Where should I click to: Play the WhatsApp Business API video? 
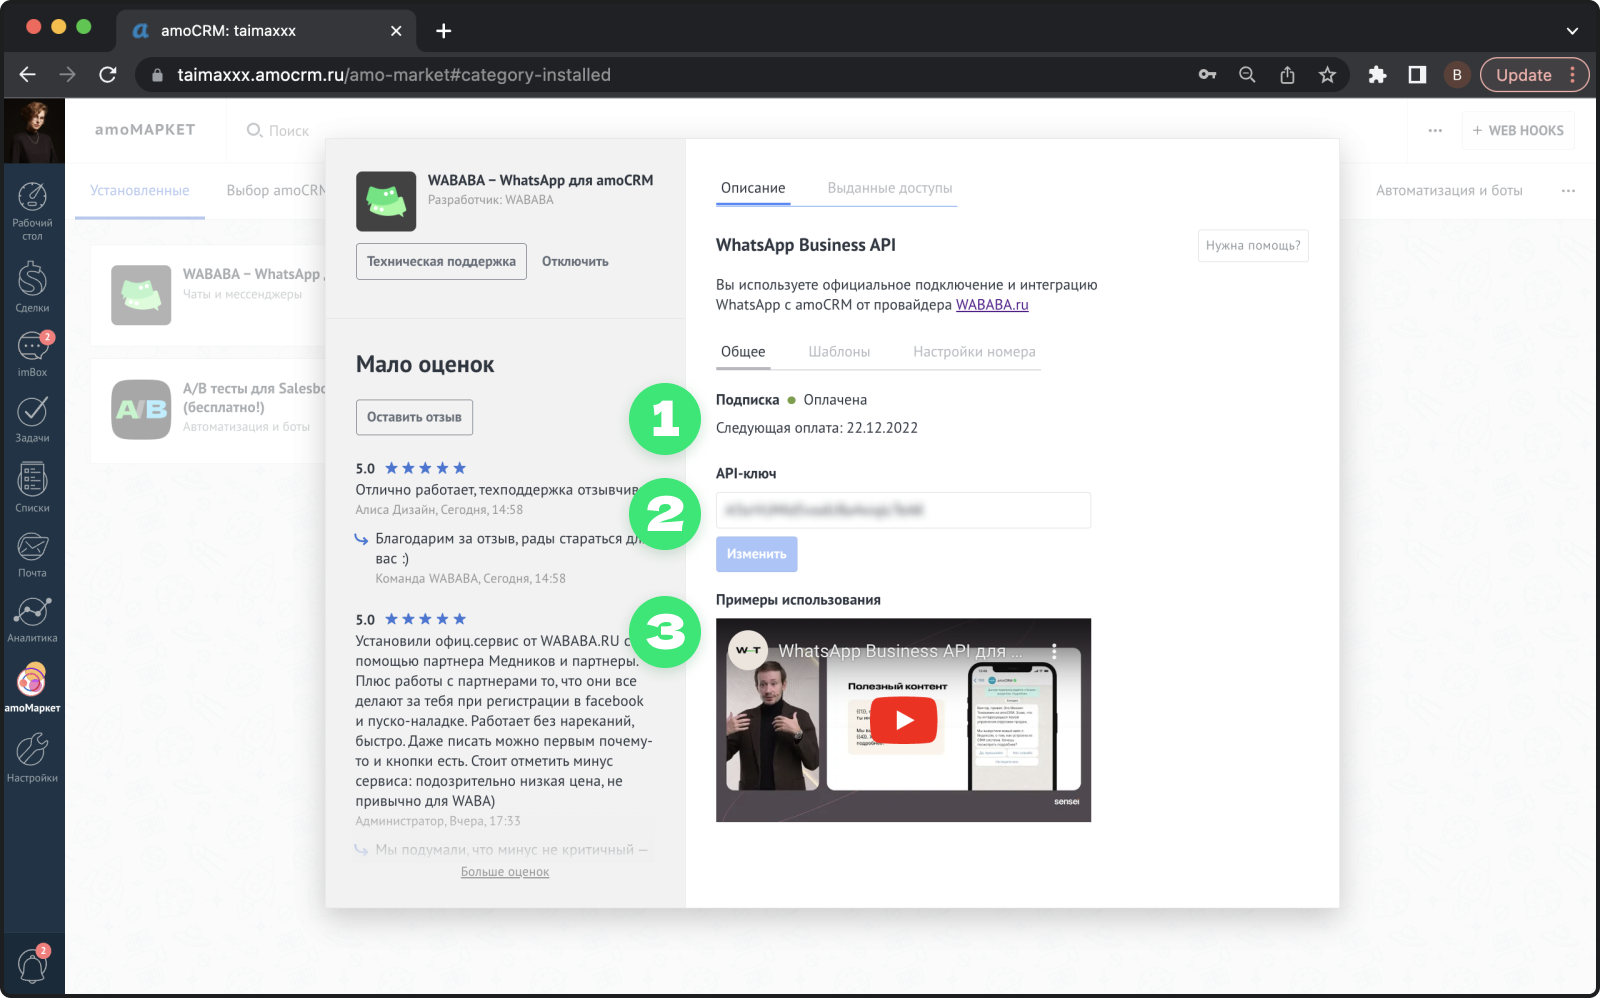(x=904, y=720)
